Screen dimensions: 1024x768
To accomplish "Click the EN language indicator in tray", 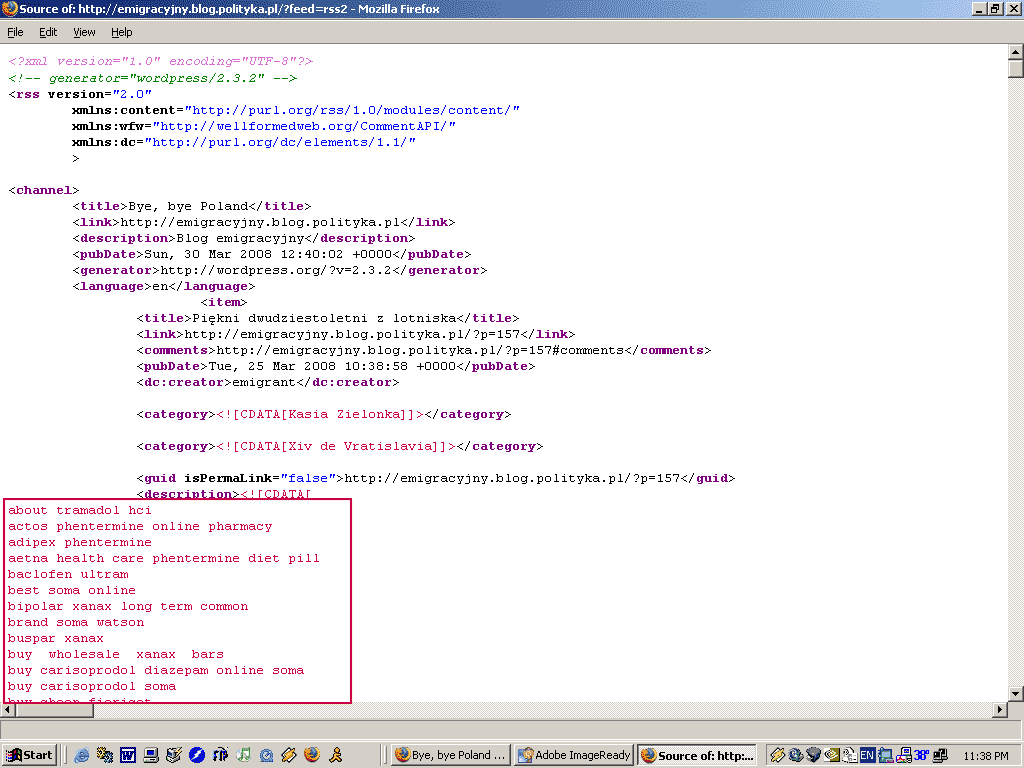I will coord(868,755).
